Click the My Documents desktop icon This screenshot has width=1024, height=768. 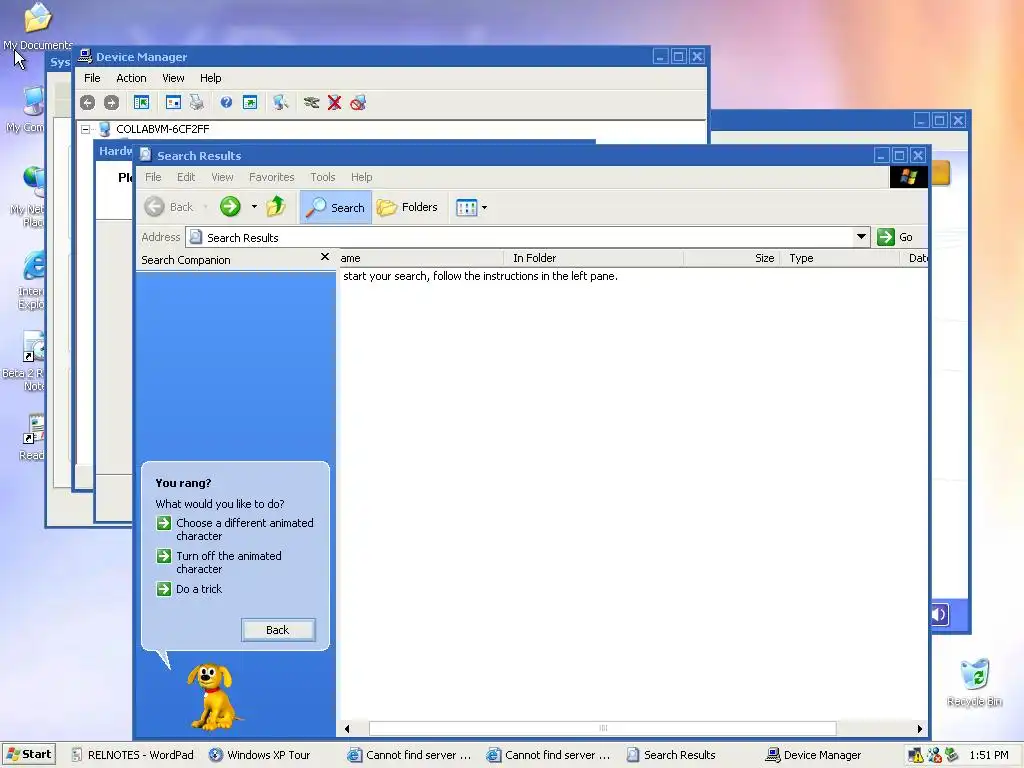click(x=37, y=26)
